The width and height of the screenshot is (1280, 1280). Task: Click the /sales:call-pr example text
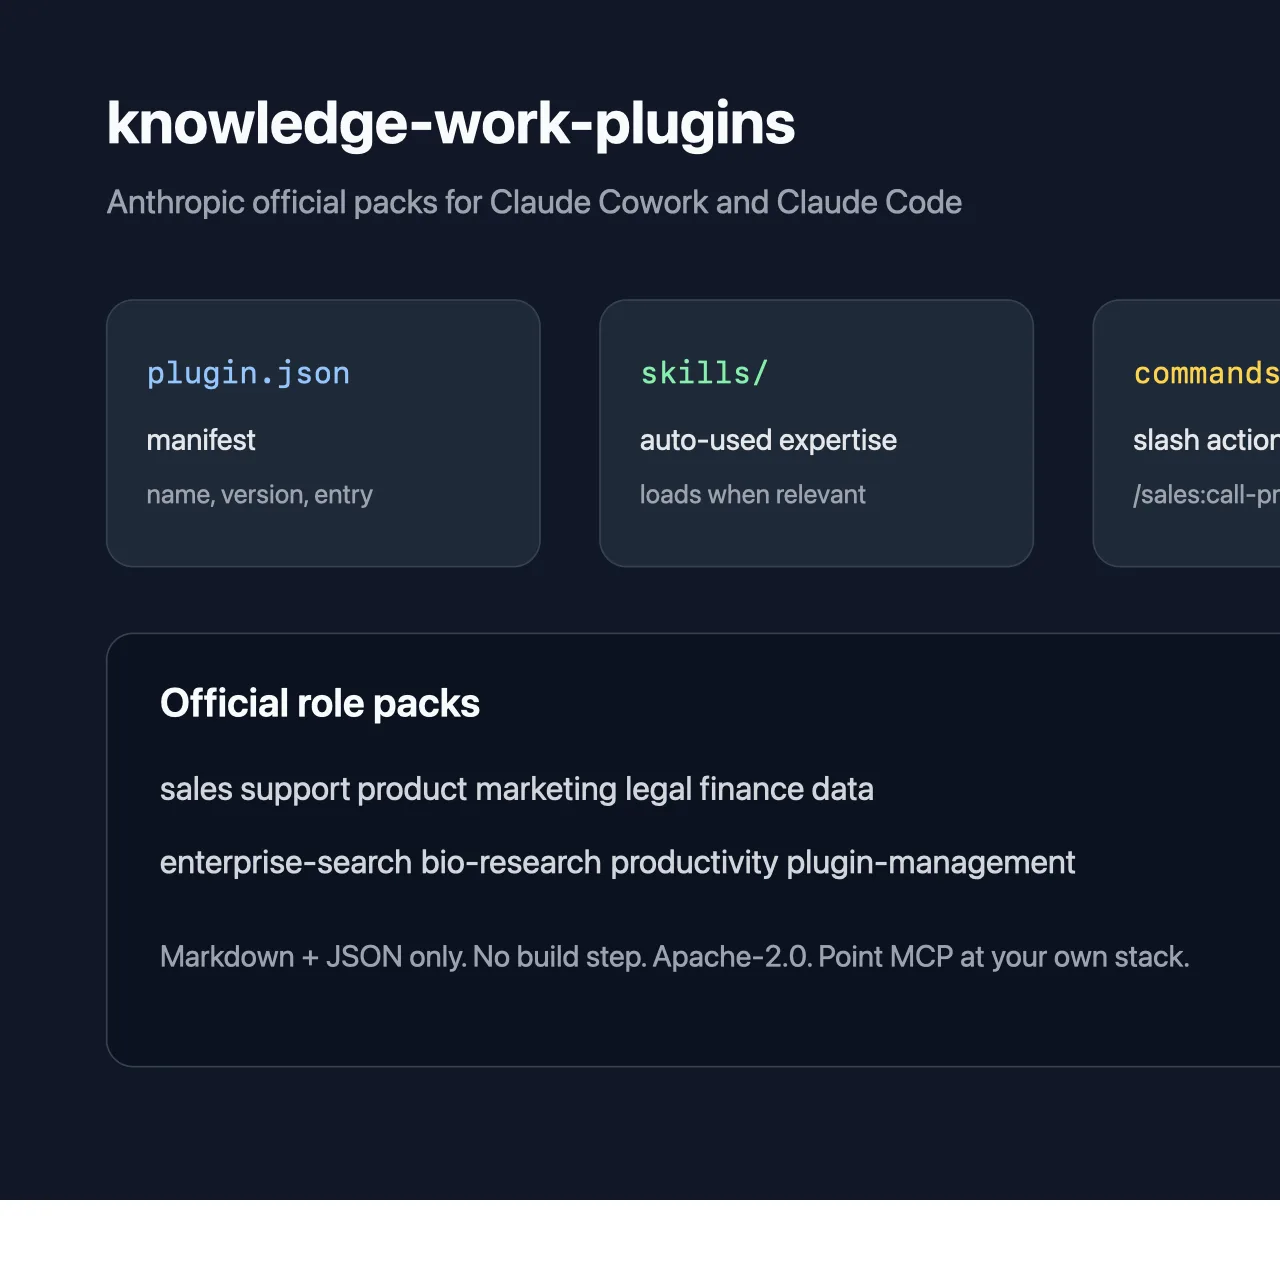pos(1206,495)
